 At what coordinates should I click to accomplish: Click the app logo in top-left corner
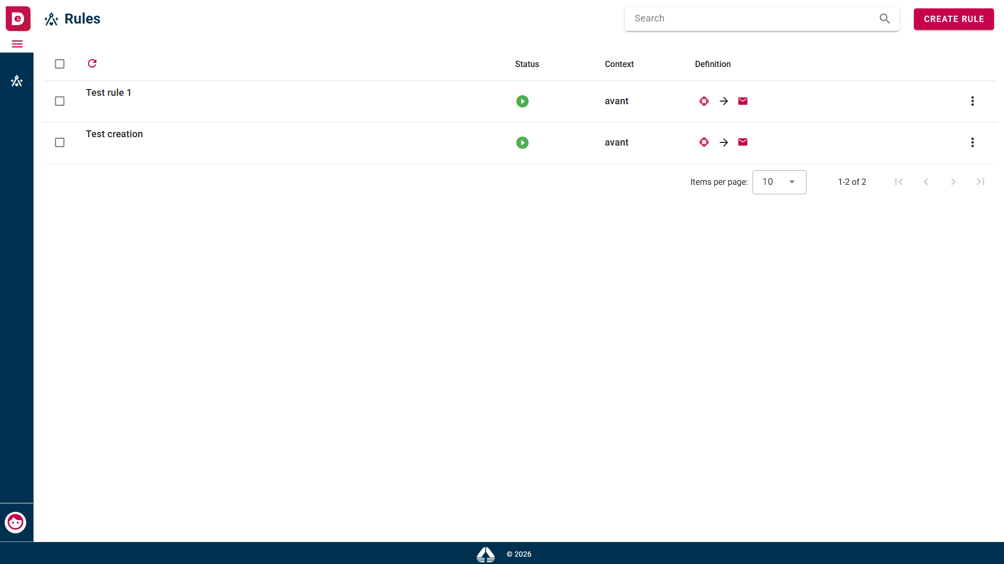click(x=18, y=19)
